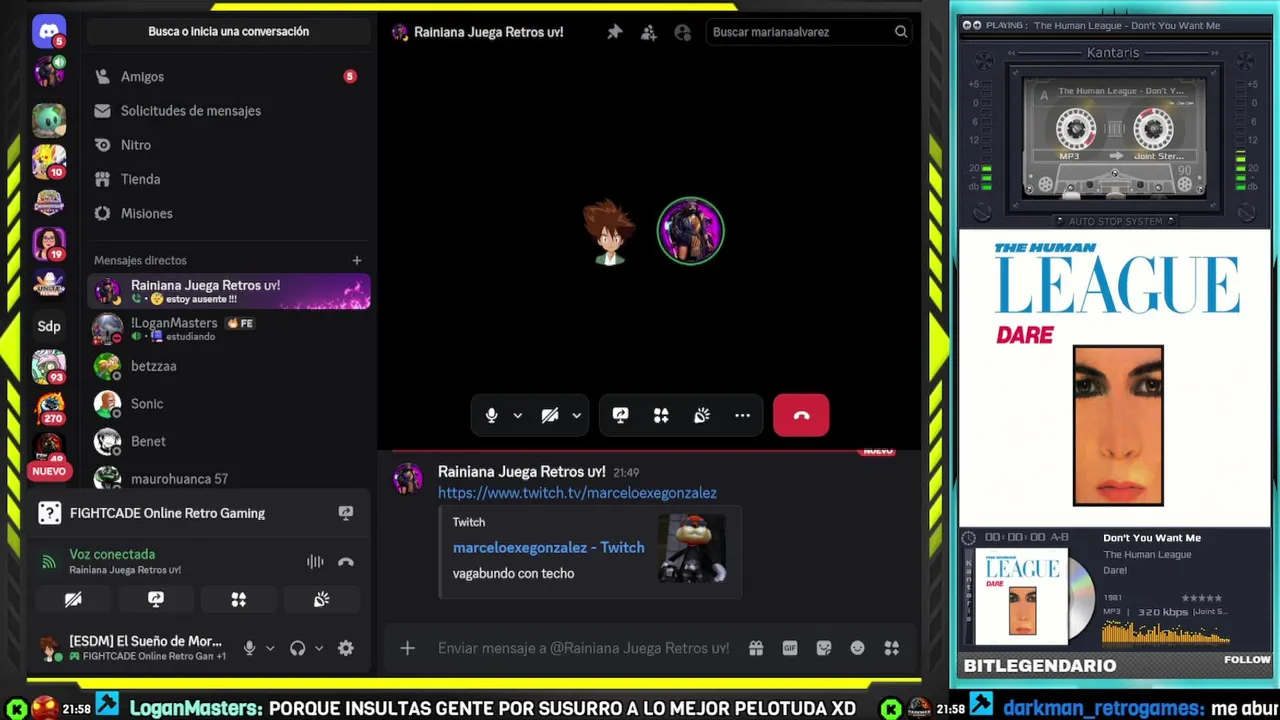Image resolution: width=1280 pixels, height=720 pixels.
Task: Mute mic in user panel
Action: click(x=250, y=648)
